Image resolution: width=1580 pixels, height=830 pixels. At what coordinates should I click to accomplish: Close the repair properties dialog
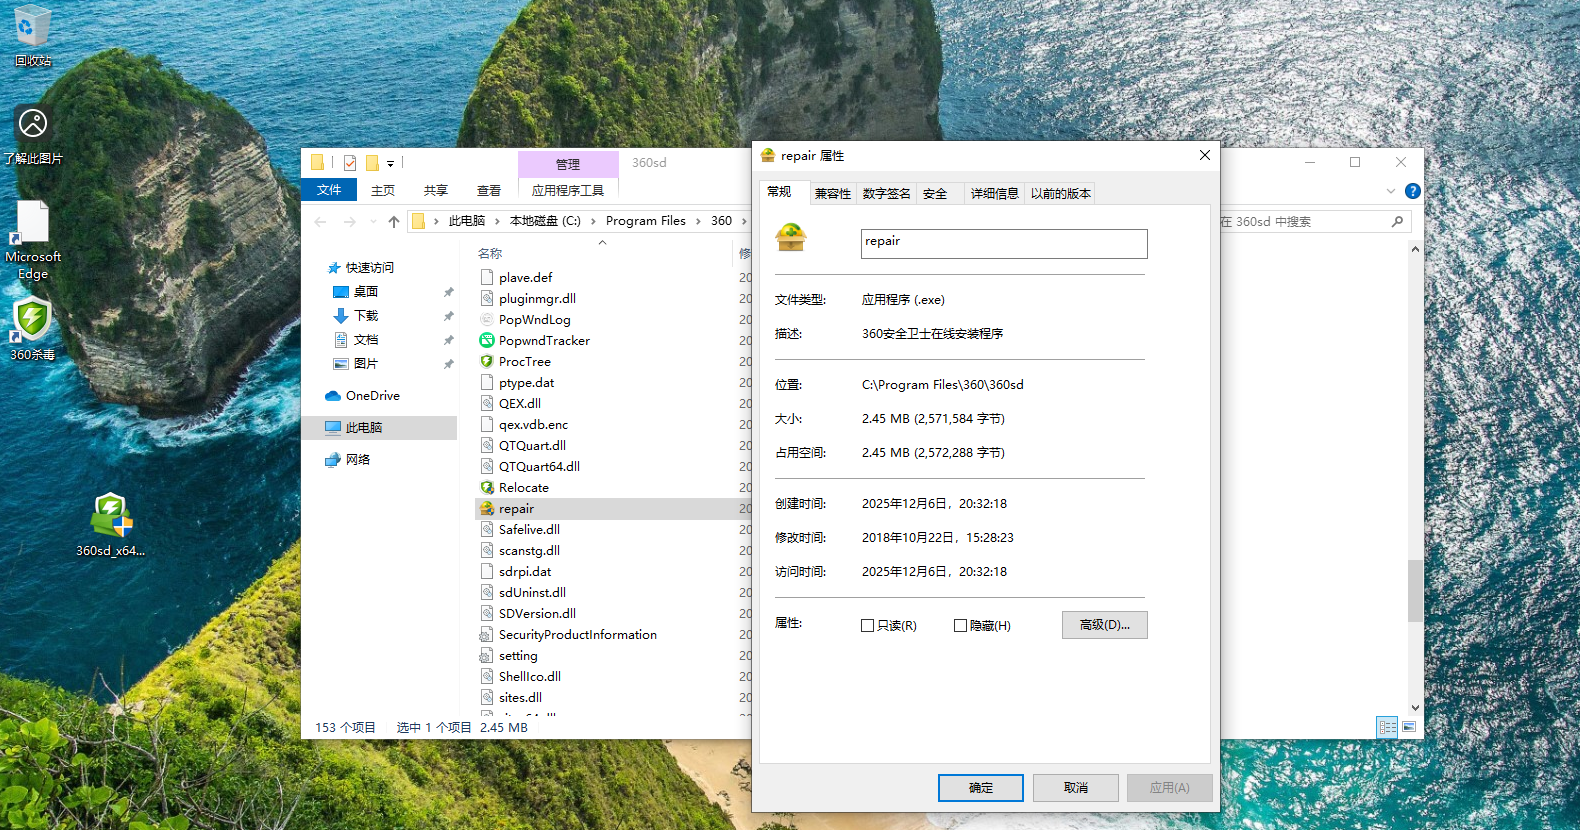tap(1205, 155)
